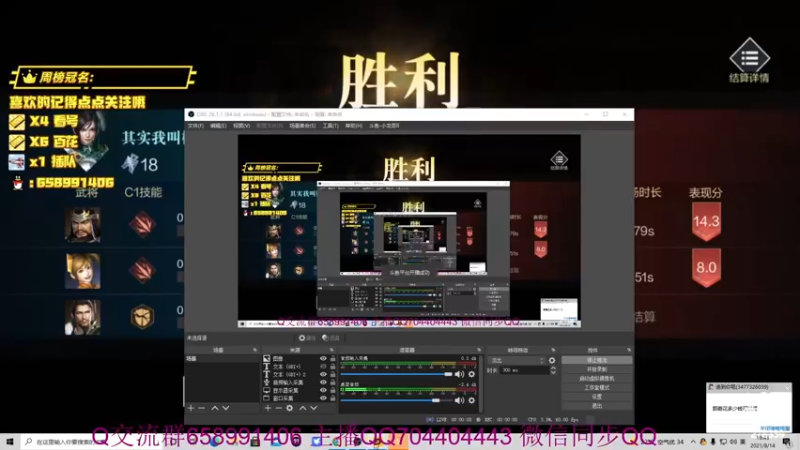800x450 pixels.
Task: Open source Filters button above docks
Action: [331, 338]
